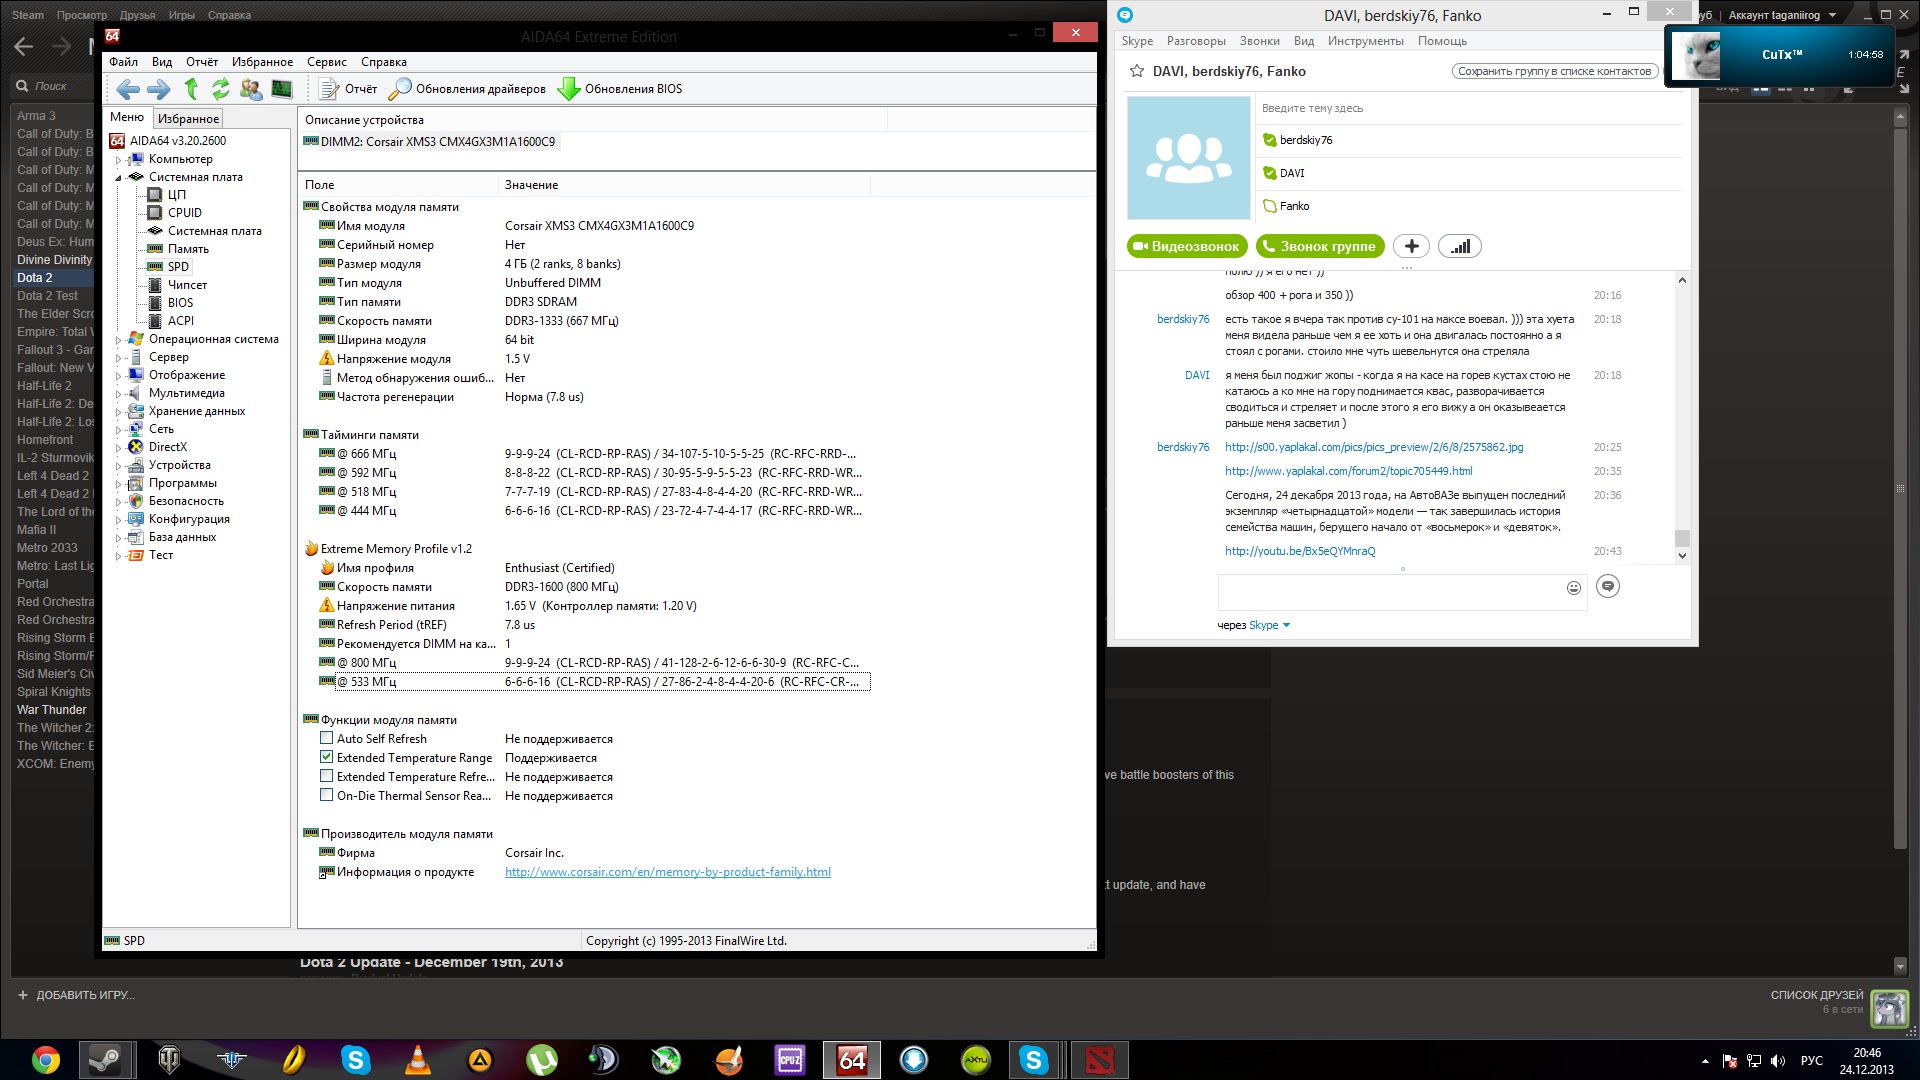Open the system monitor graph icon in AIDA64 toolbar

282,89
